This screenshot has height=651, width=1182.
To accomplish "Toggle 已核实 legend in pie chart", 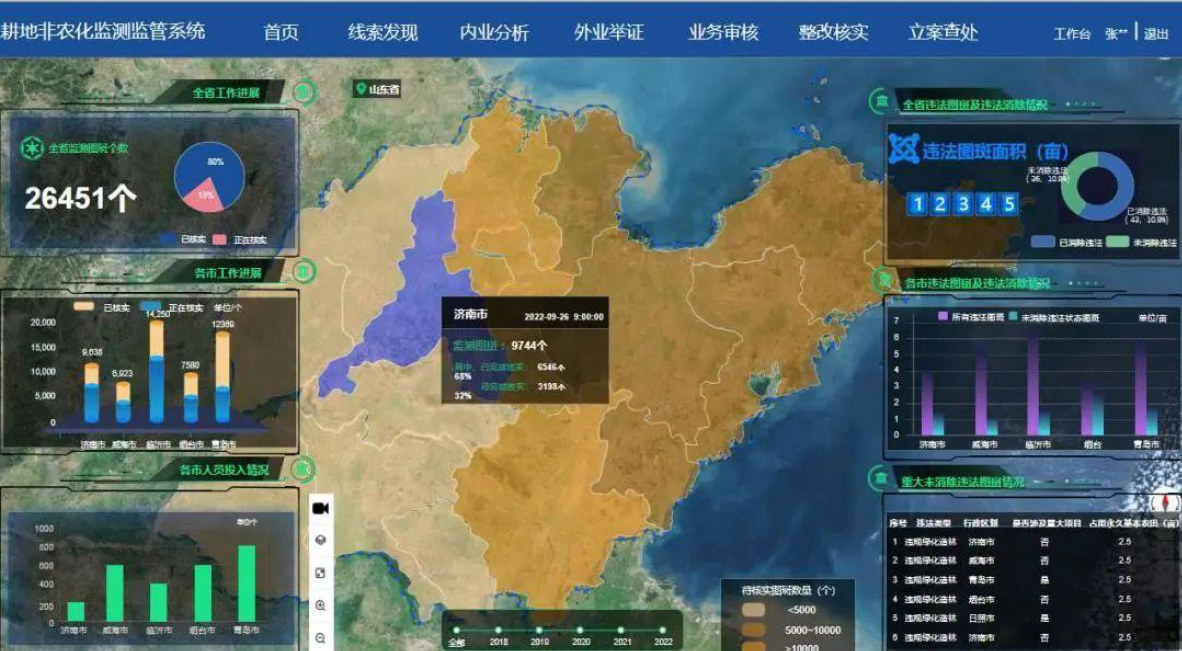I will click(x=182, y=240).
